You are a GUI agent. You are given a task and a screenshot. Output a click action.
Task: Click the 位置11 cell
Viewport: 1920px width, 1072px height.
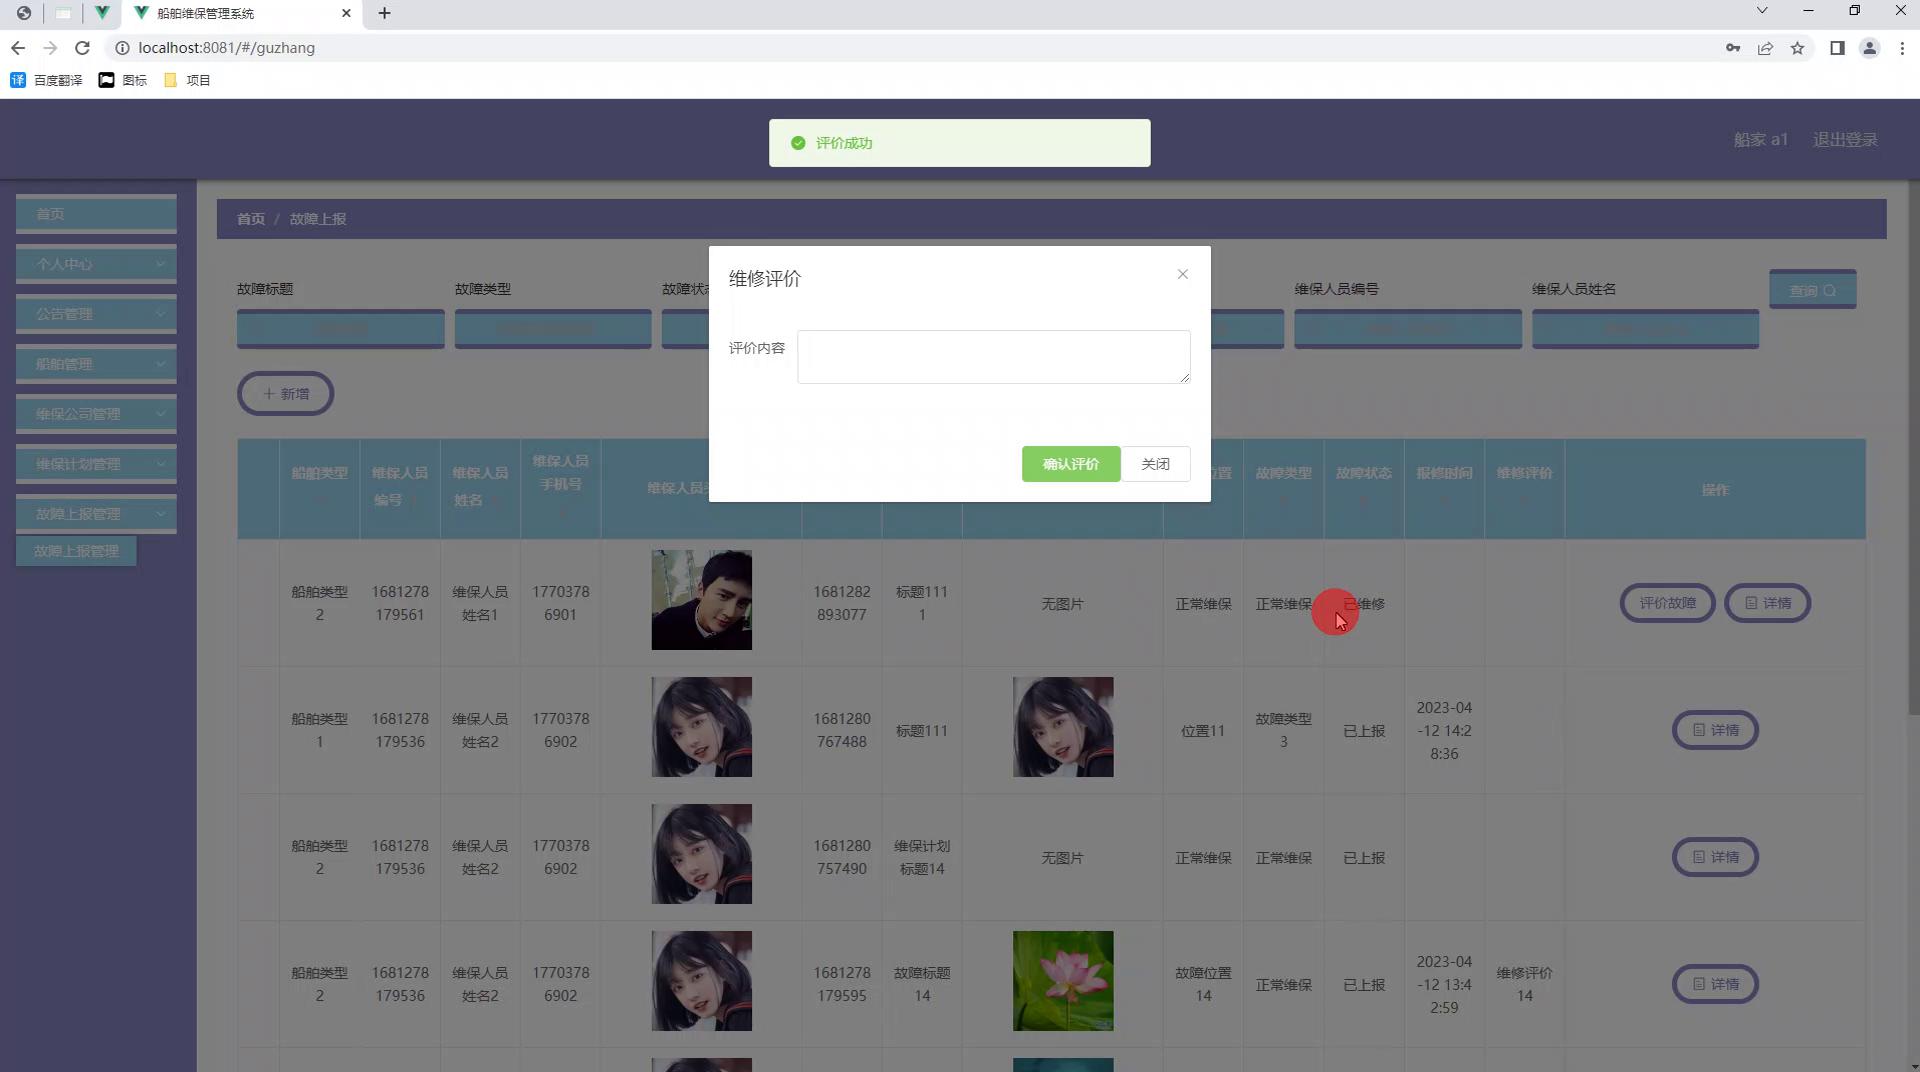click(x=1203, y=731)
